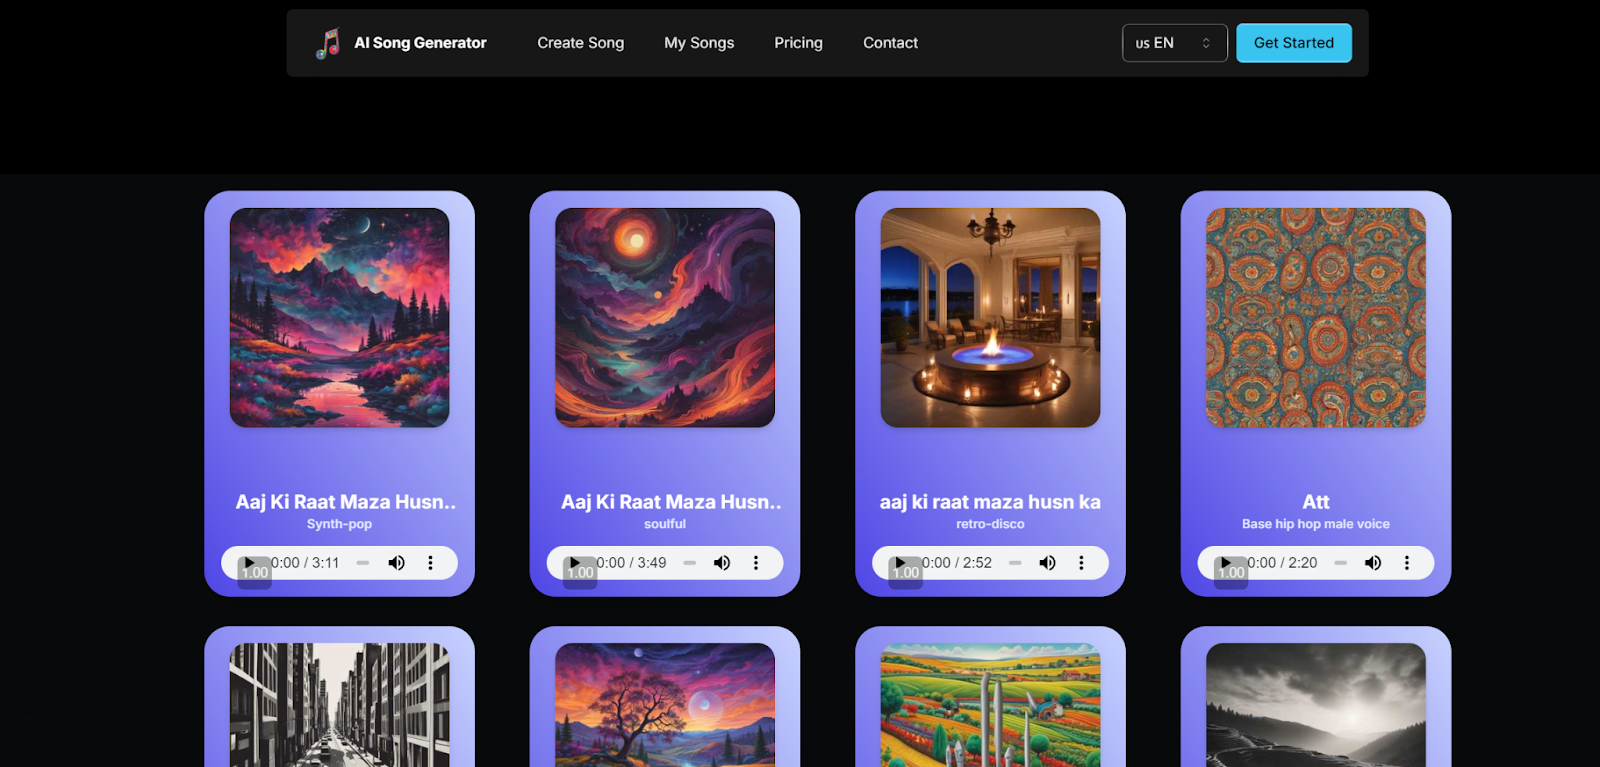The width and height of the screenshot is (1600, 767).
Task: Click the Synth-pop song progress slider
Action: [x=363, y=563]
